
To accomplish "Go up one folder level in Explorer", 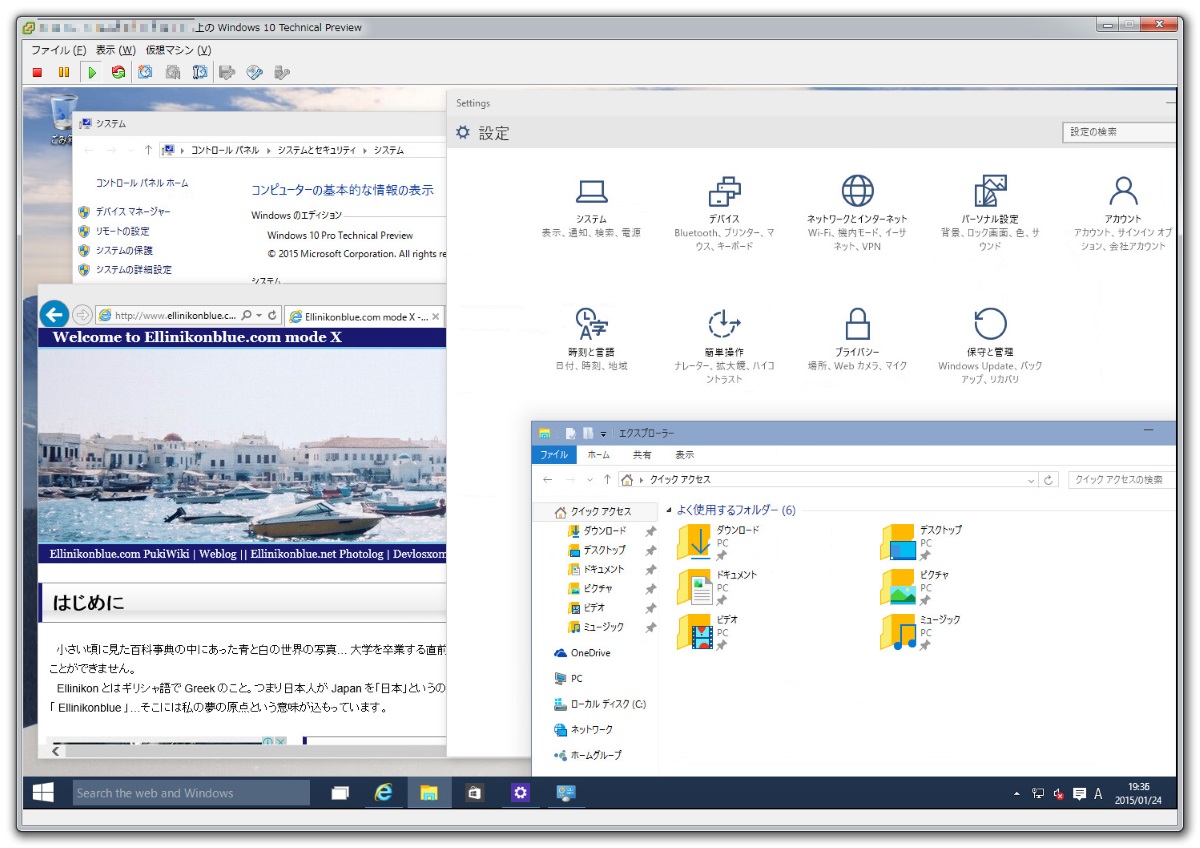I will [607, 480].
